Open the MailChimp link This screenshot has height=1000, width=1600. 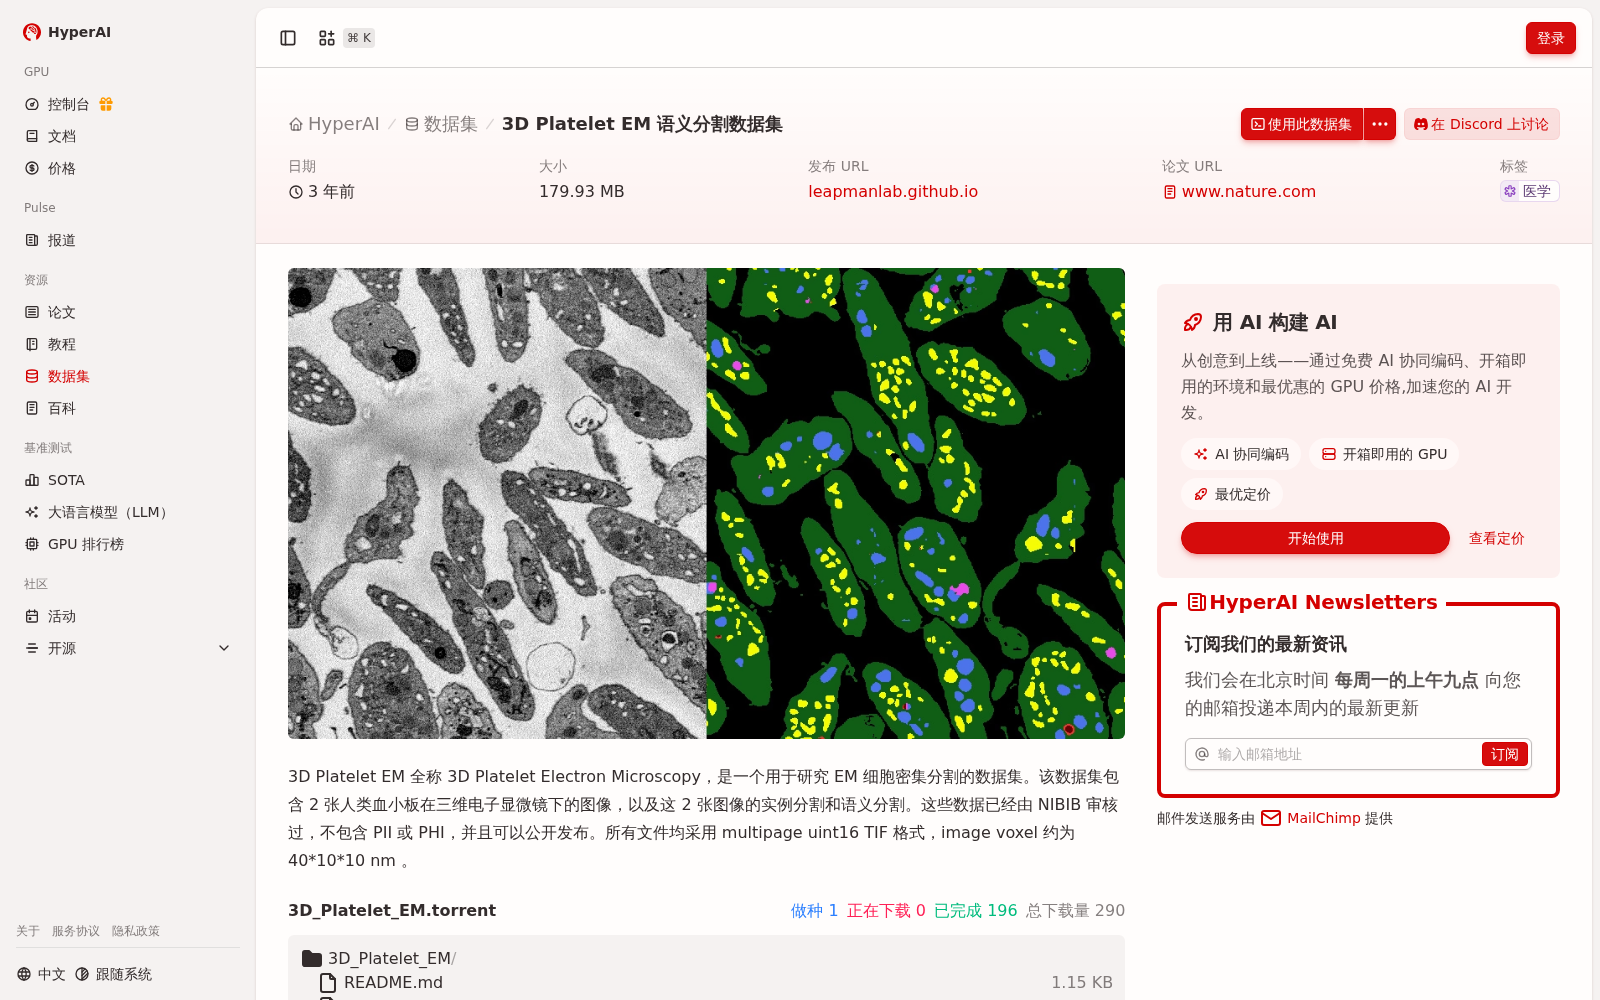[1323, 818]
